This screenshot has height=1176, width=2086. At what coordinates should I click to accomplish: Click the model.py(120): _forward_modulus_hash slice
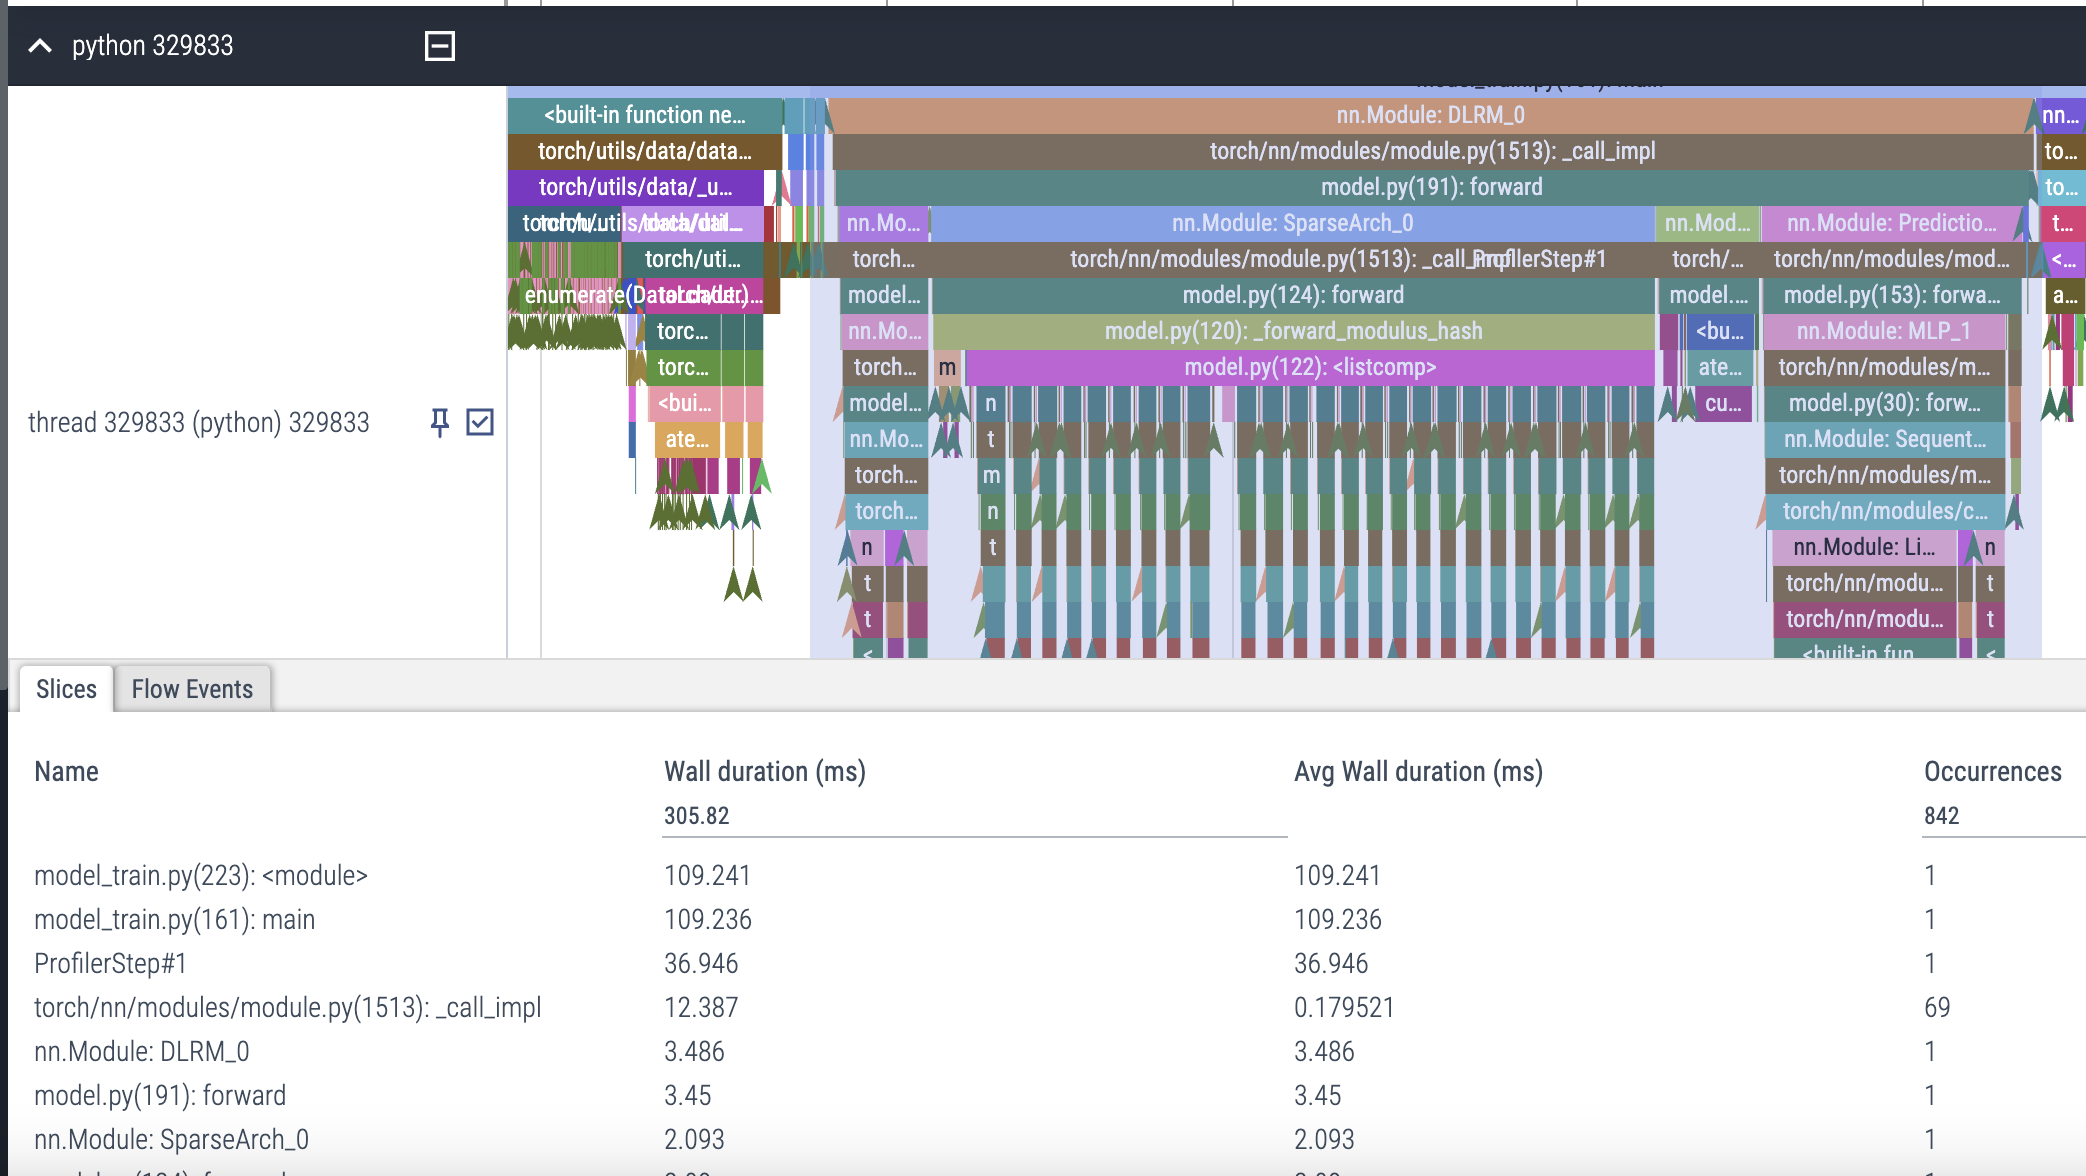(x=1292, y=331)
